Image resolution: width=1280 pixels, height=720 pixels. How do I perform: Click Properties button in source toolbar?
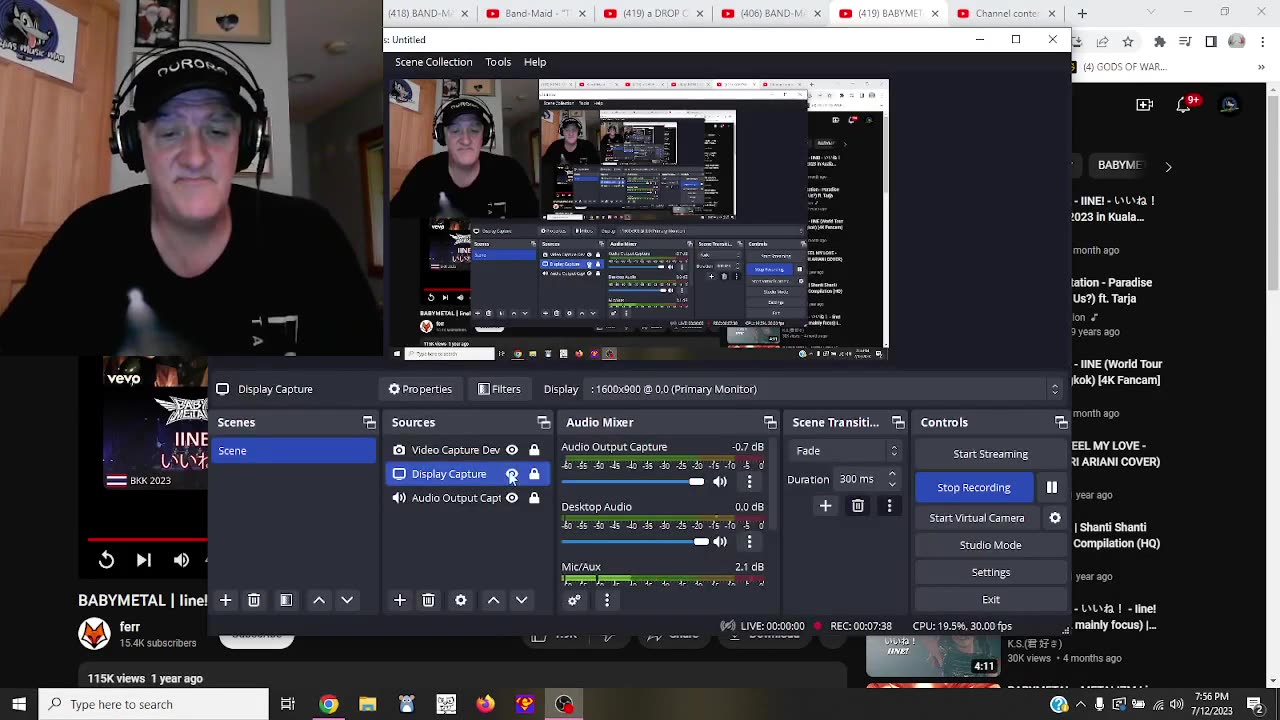[x=420, y=389]
